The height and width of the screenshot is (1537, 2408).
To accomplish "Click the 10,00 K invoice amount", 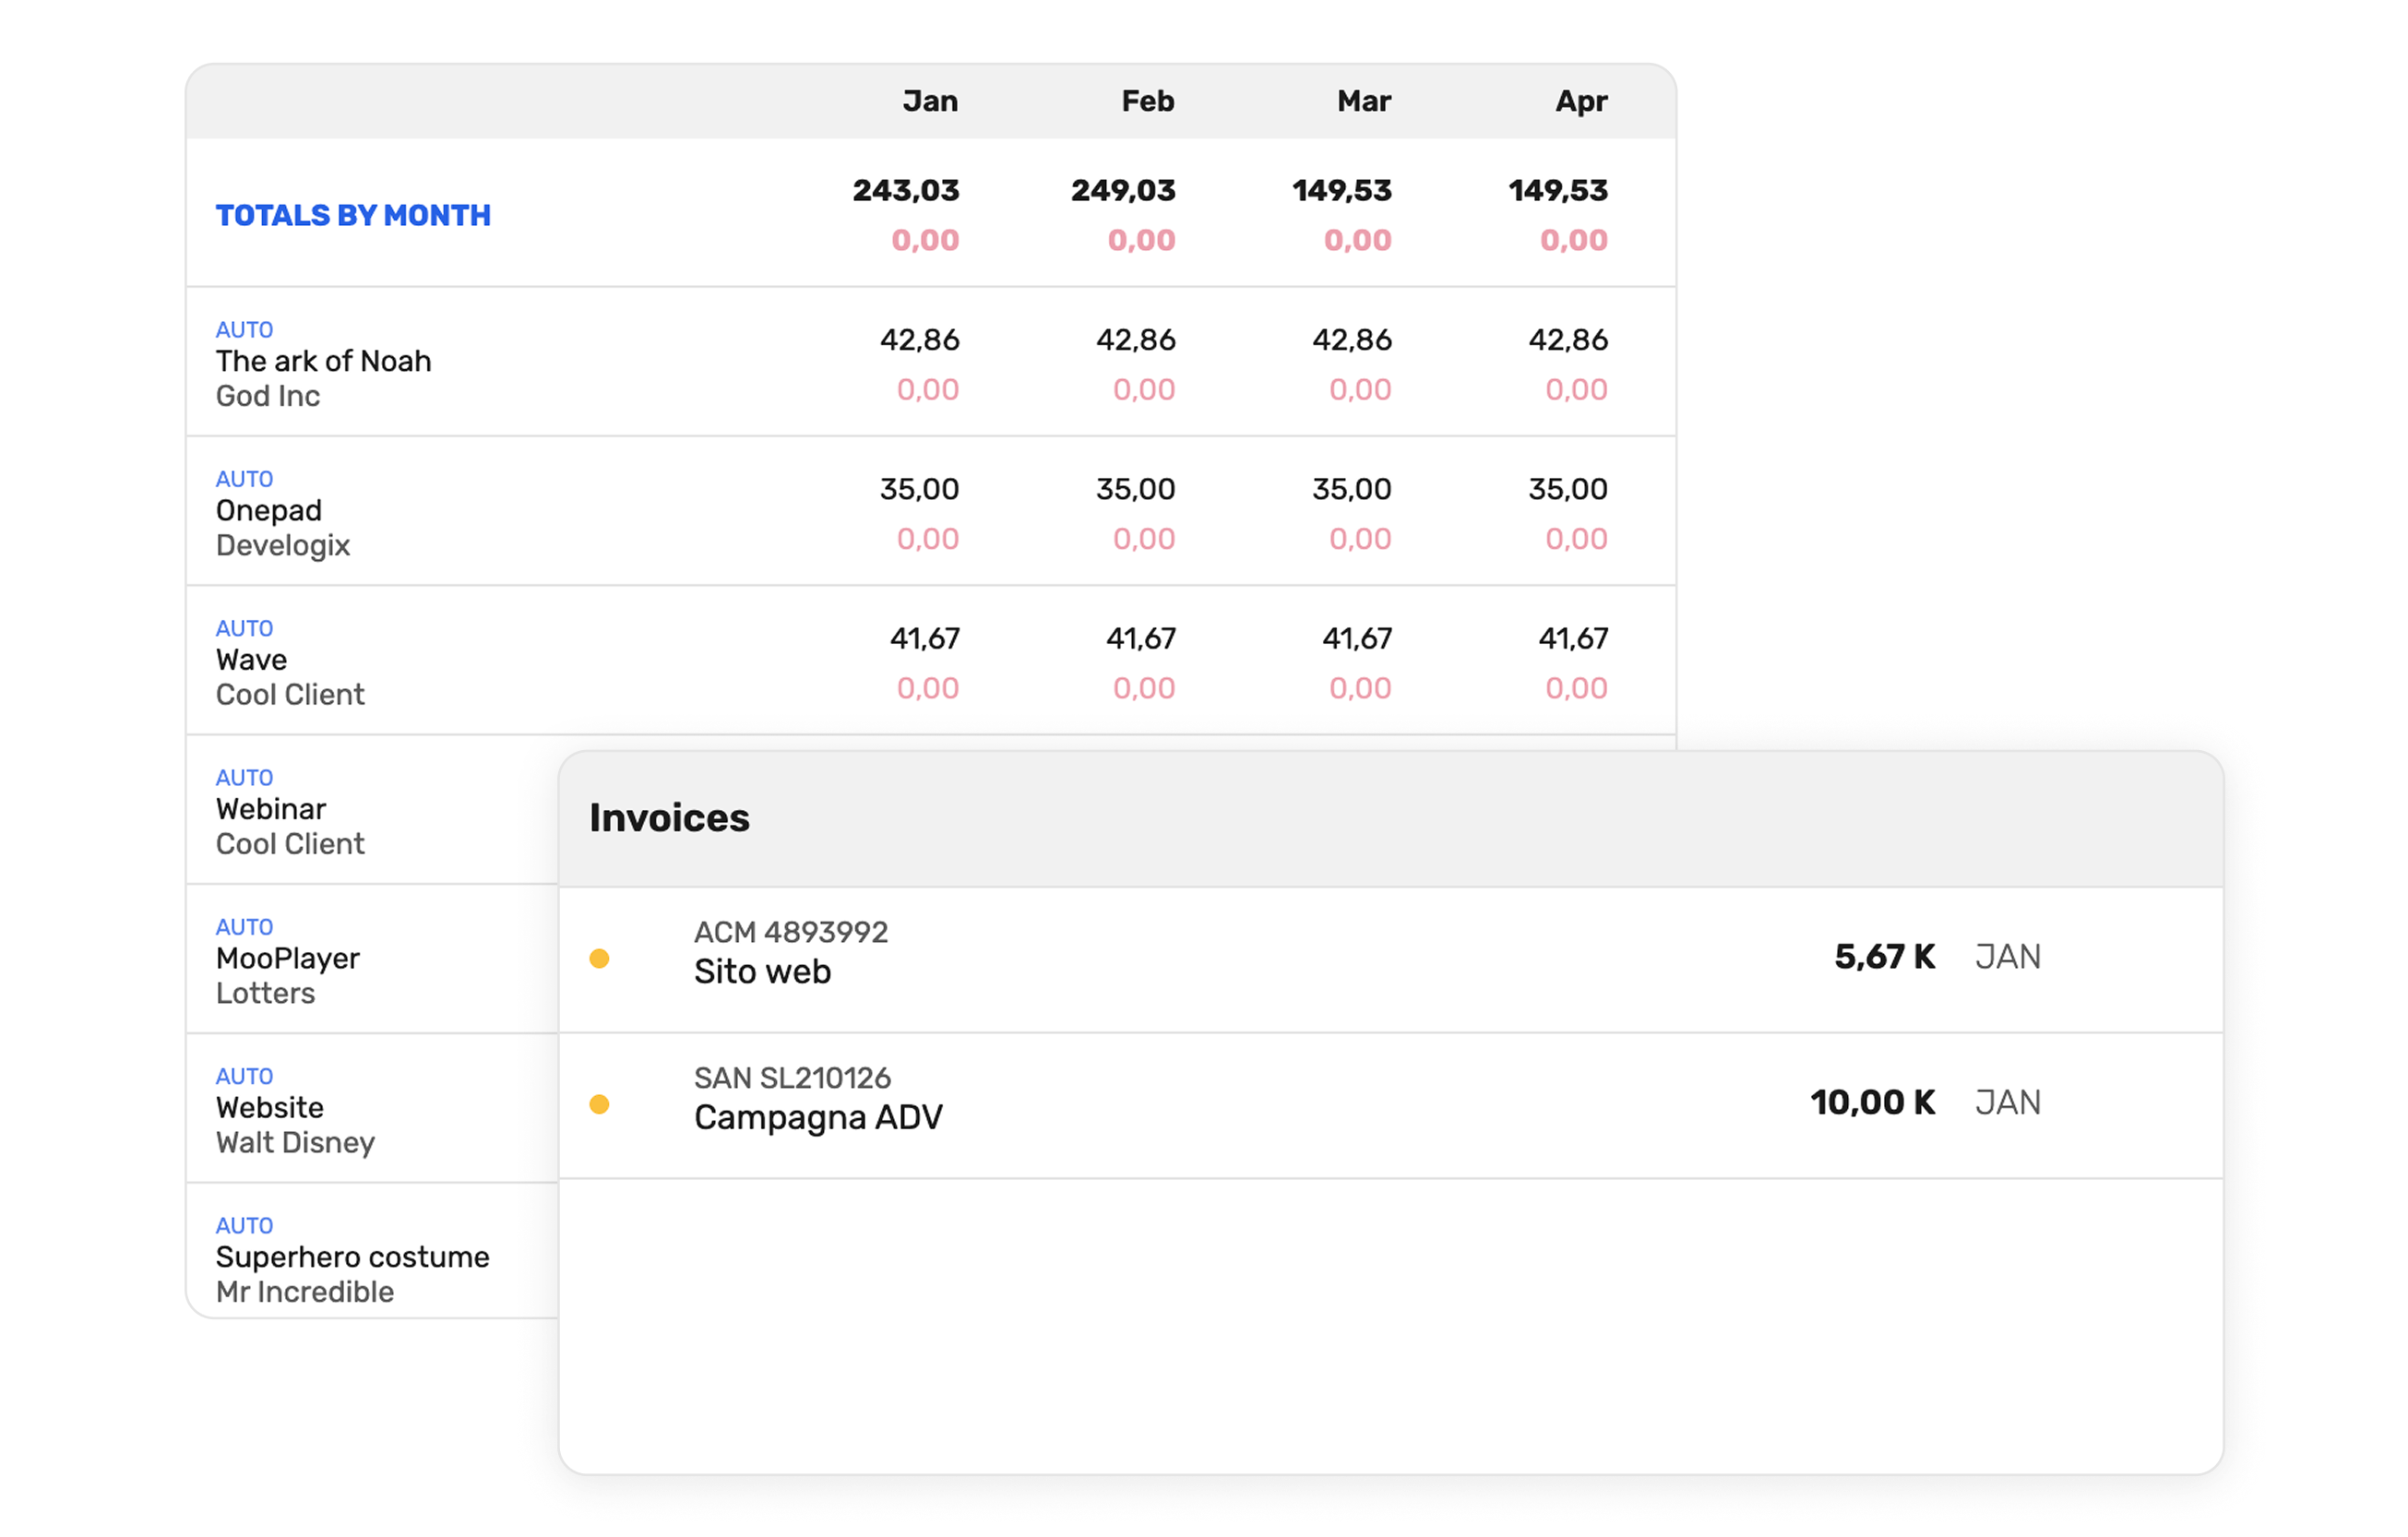I will coord(1871,1102).
